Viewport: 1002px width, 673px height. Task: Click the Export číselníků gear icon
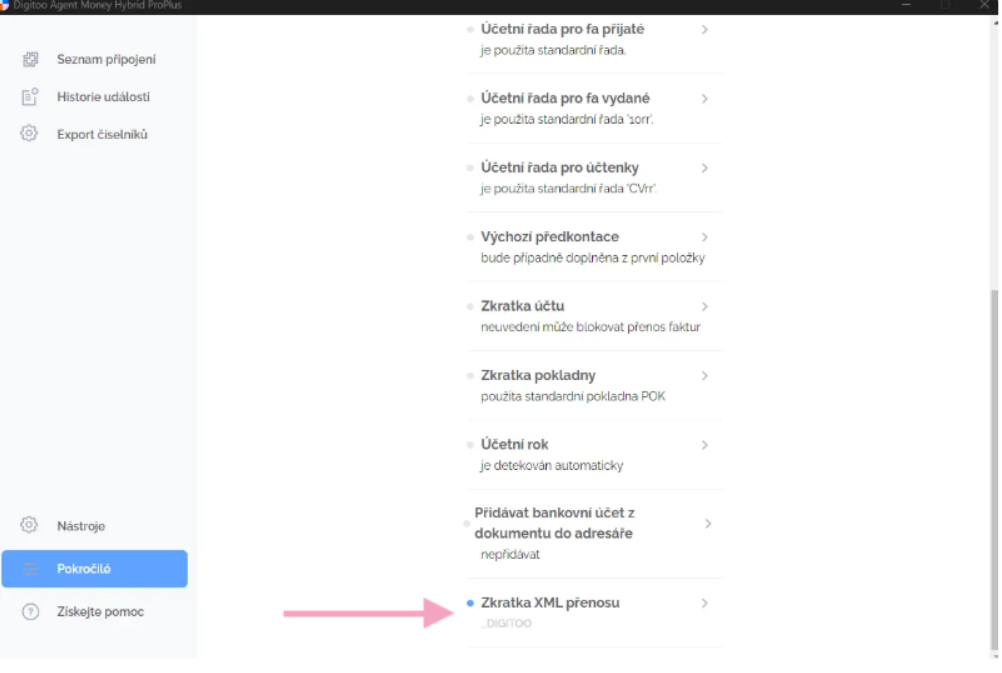[30, 134]
